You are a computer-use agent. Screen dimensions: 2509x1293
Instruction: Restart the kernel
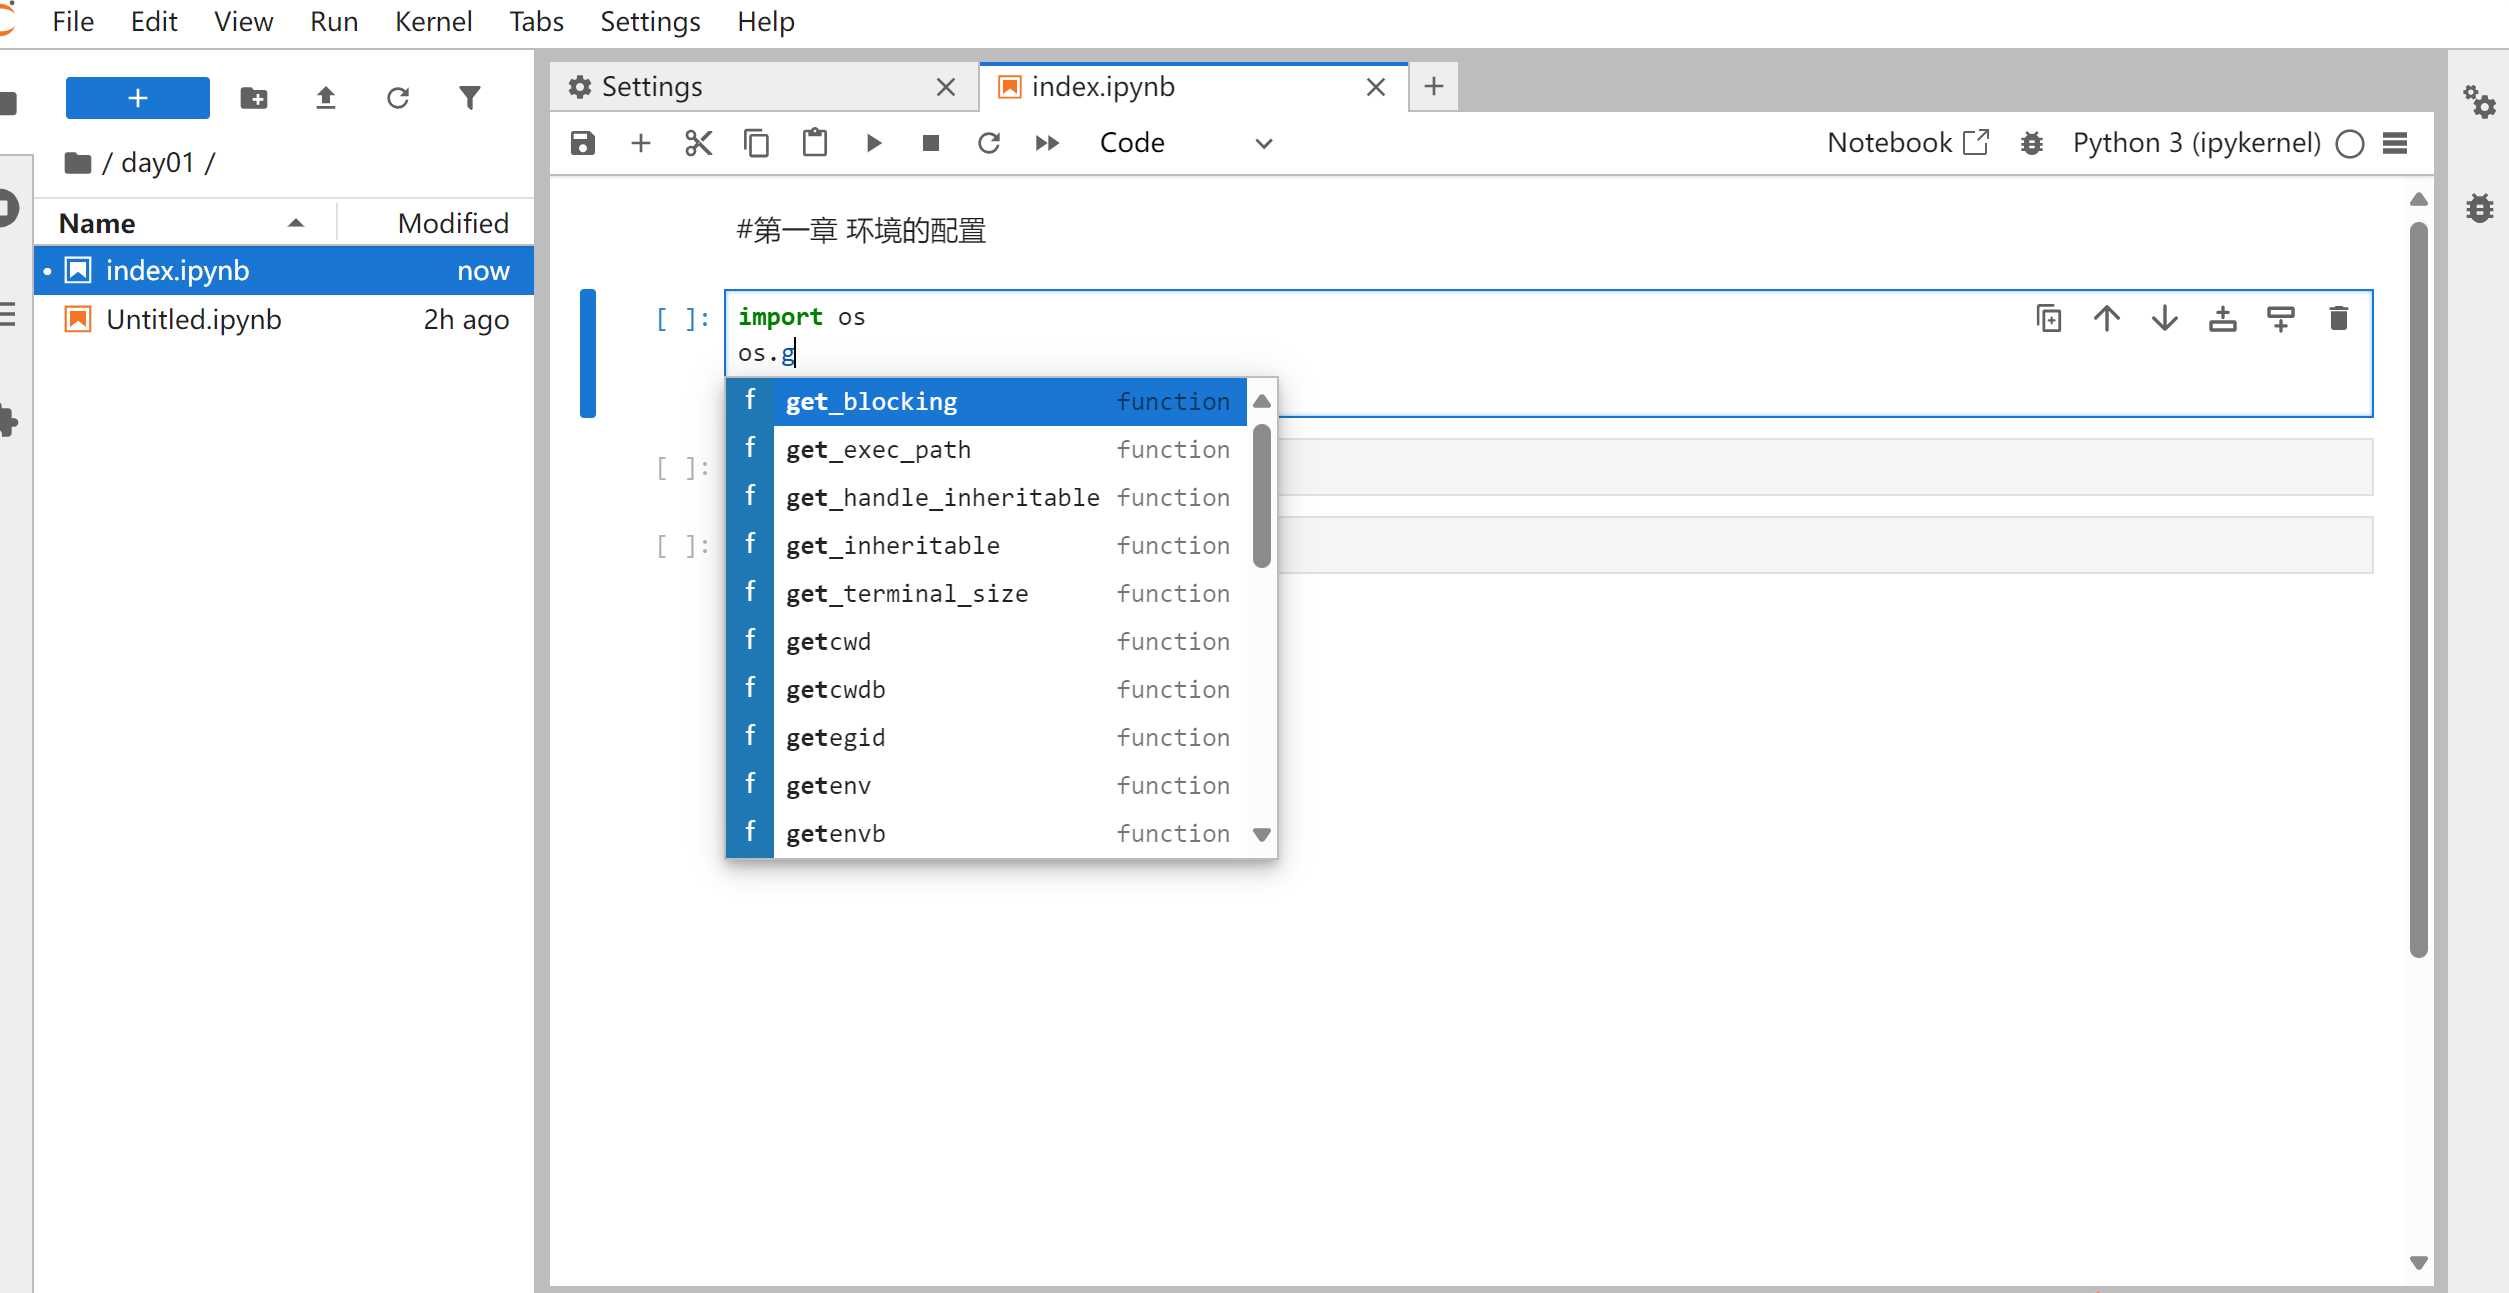click(x=989, y=143)
